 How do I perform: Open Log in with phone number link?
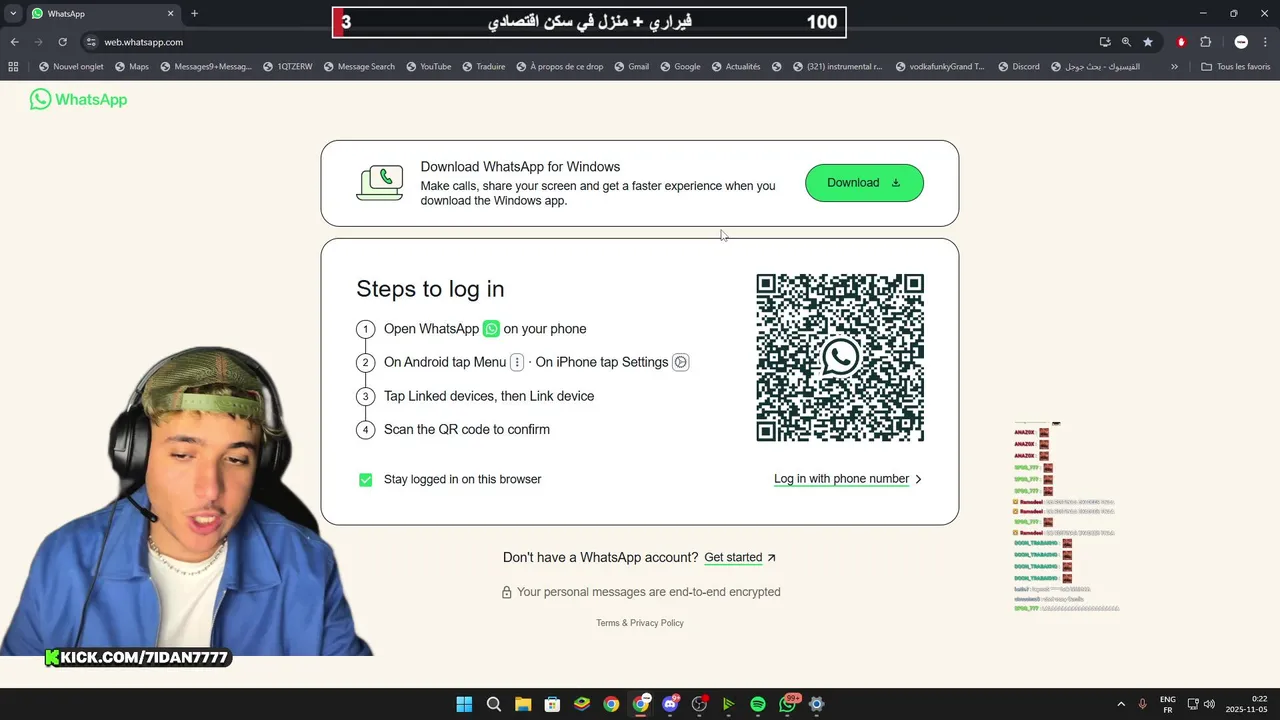(848, 479)
